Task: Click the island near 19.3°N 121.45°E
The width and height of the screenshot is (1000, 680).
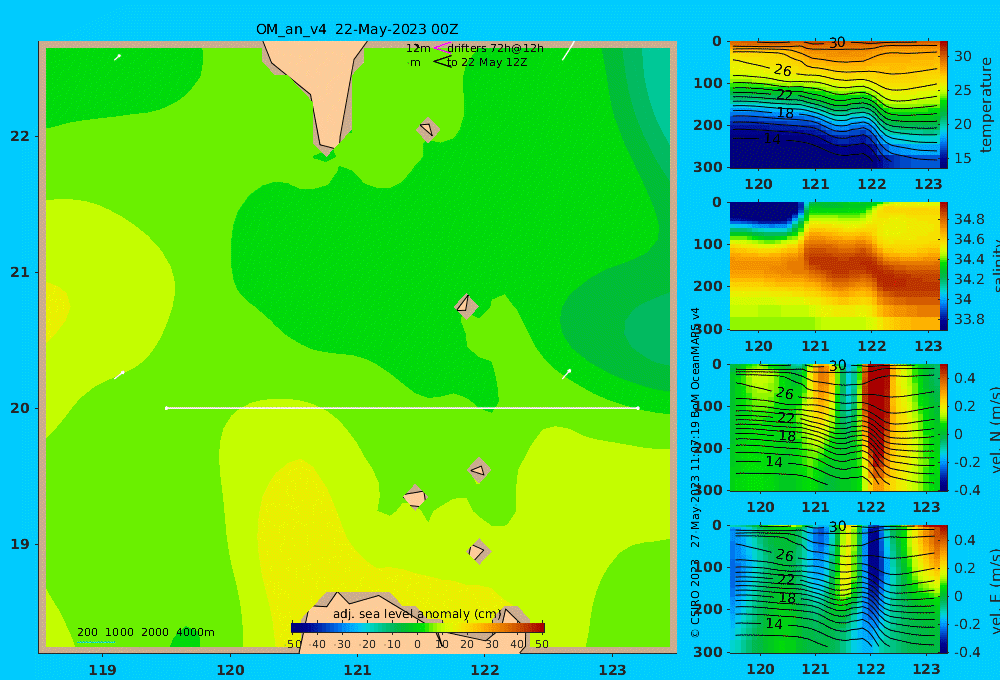Action: point(415,497)
